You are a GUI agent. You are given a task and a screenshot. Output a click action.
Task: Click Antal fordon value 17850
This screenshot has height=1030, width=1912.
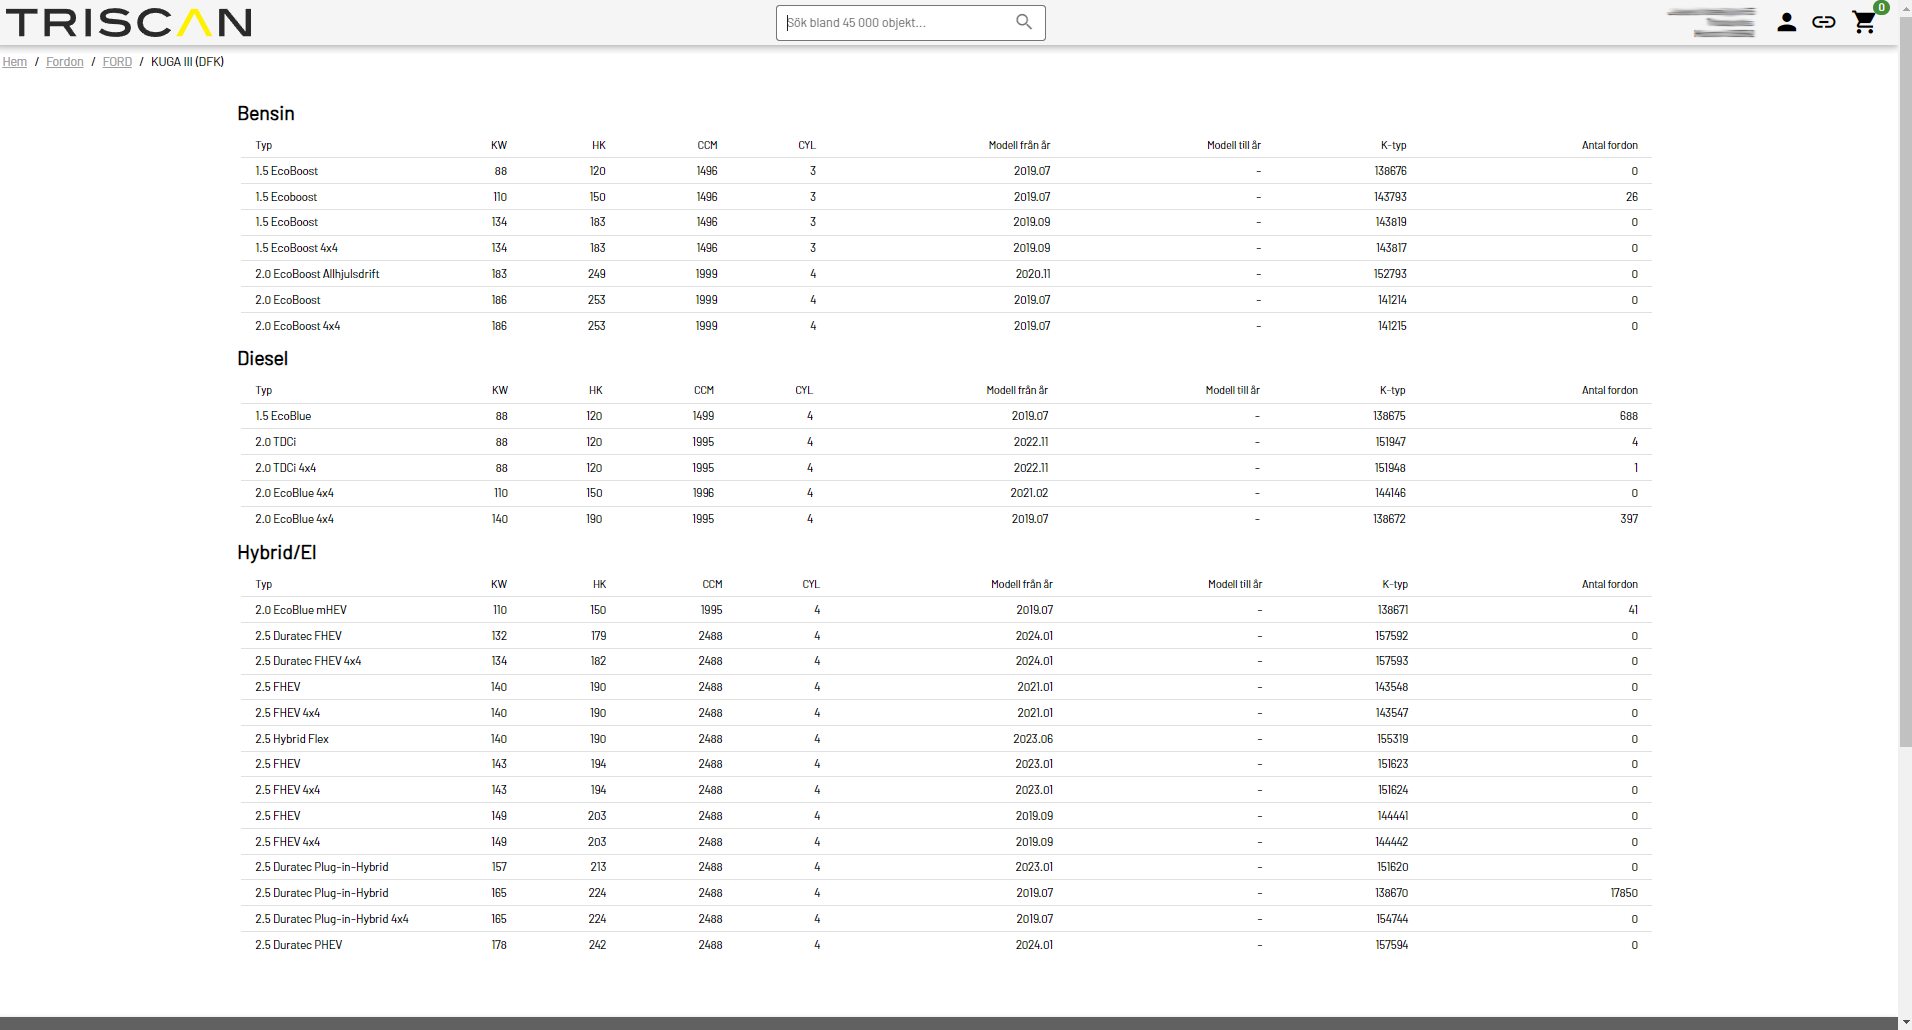click(x=1624, y=893)
